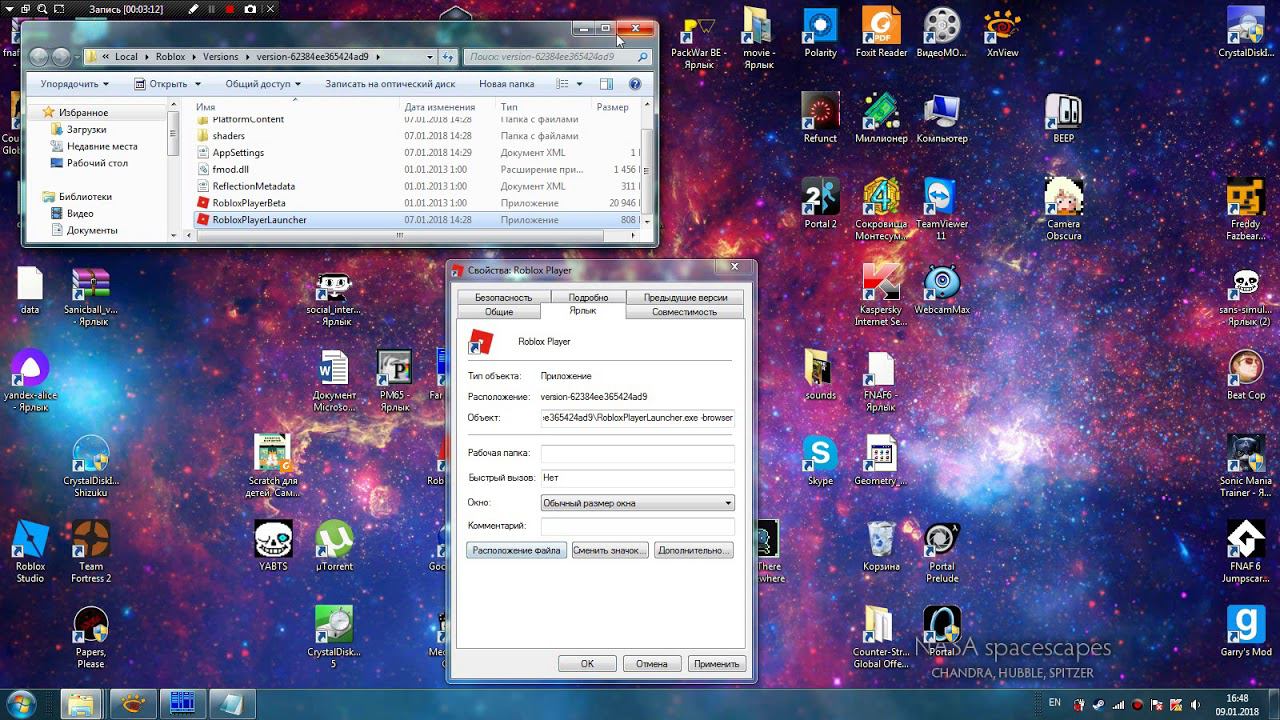
Task: Click the Explorer search box
Action: (x=558, y=57)
